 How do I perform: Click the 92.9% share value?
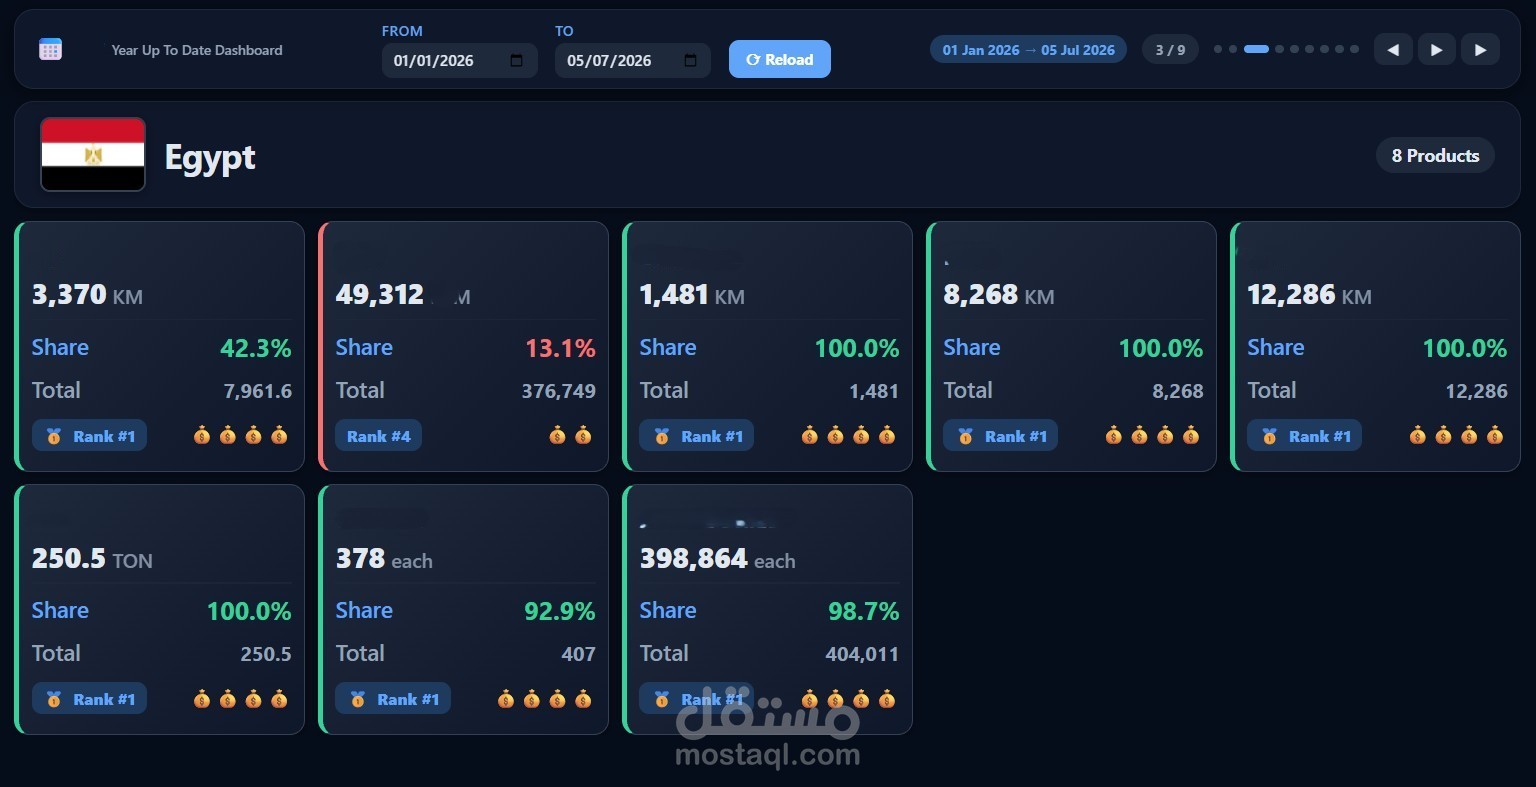click(x=560, y=611)
